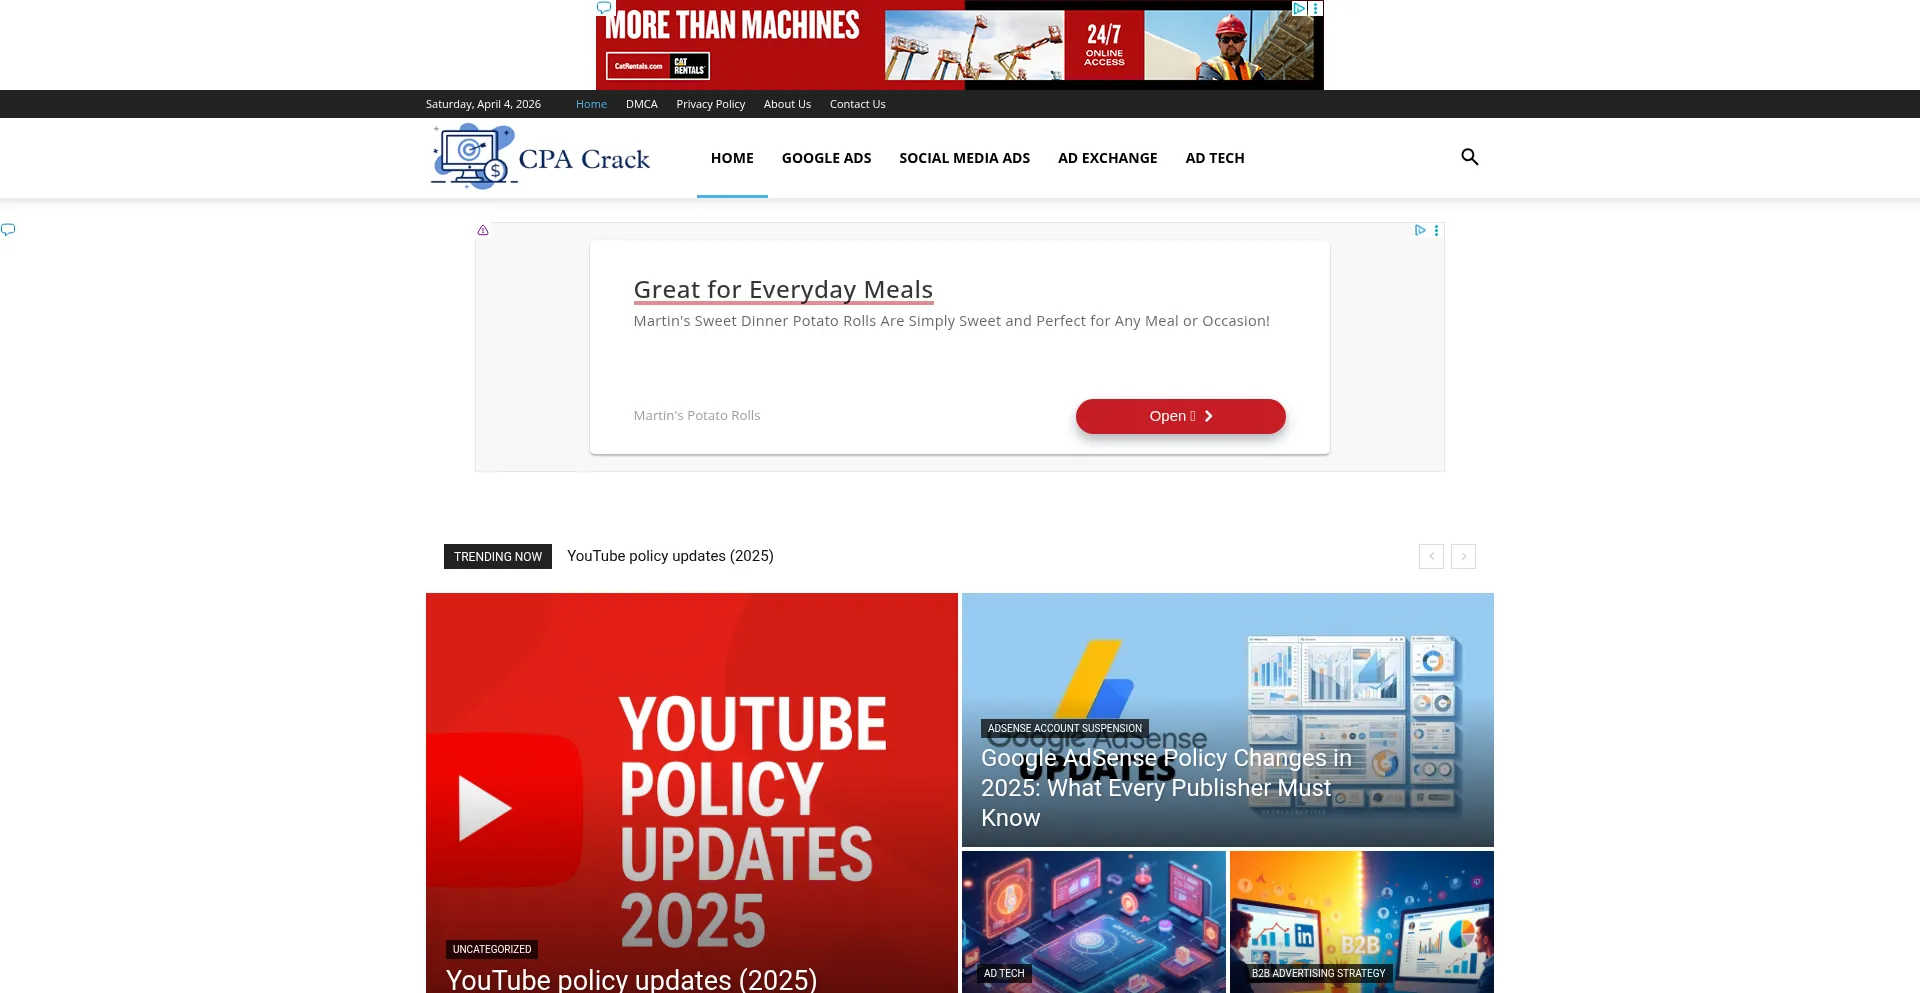Click the Saturday, April 4, 2026 date
Viewport: 1920px width, 993px height.
coord(483,104)
